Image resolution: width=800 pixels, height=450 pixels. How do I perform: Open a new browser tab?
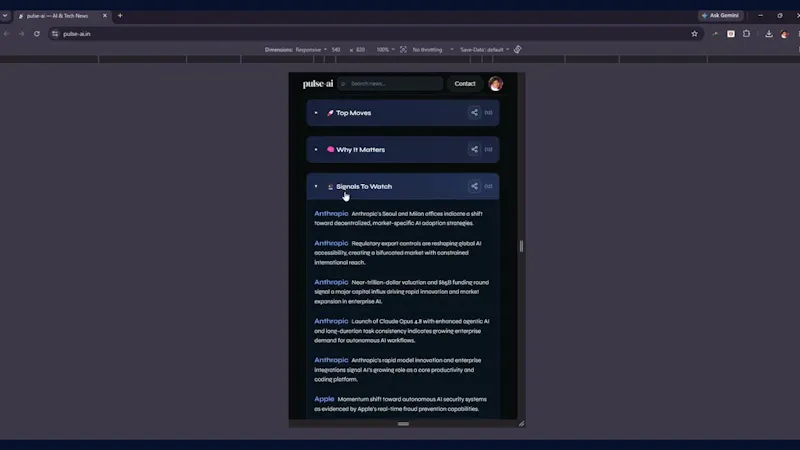pyautogui.click(x=120, y=16)
